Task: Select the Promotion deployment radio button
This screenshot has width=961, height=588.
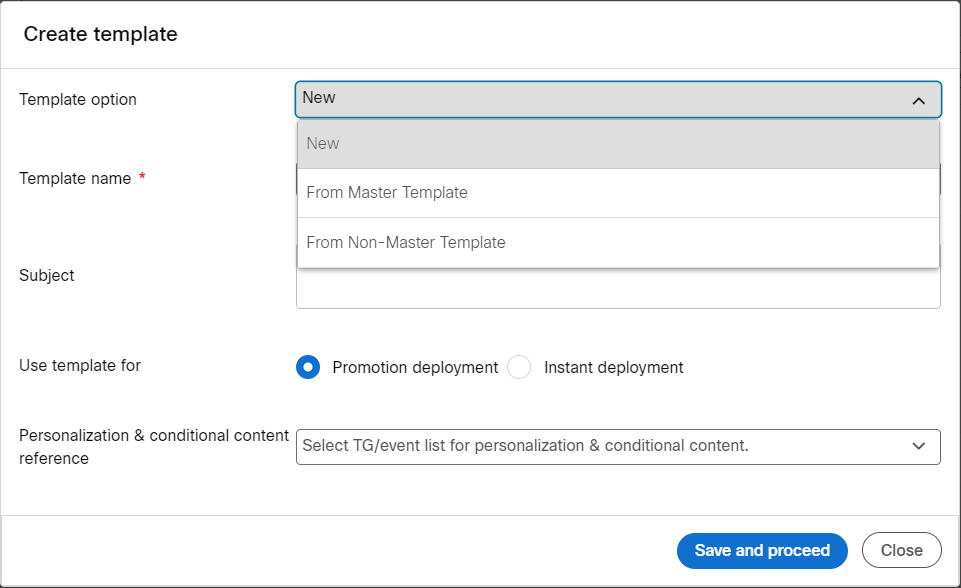Action: coord(308,367)
